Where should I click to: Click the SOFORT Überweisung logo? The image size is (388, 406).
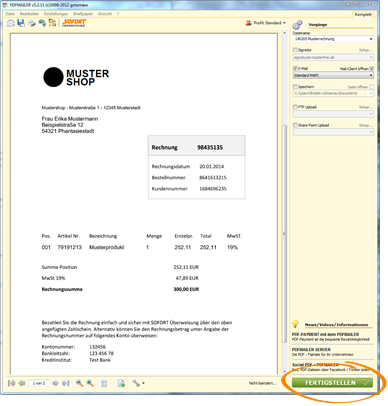(x=74, y=23)
